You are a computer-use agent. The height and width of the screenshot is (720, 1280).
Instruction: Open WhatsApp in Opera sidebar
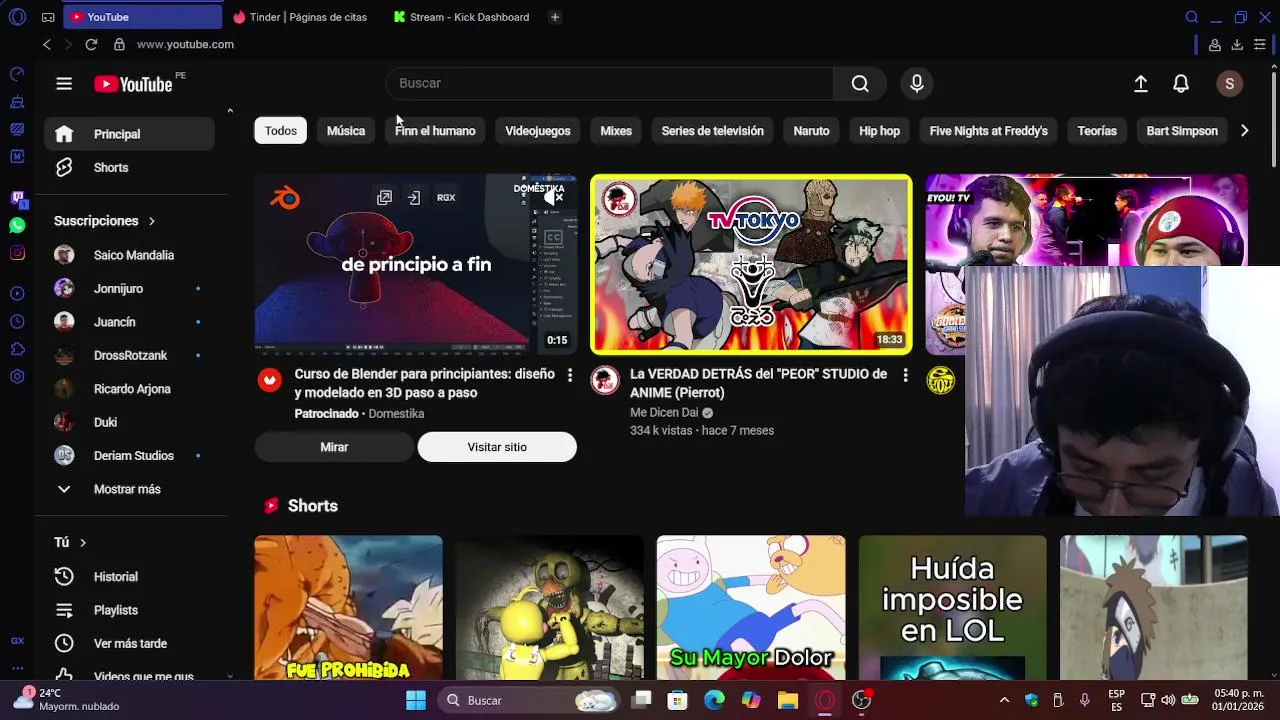click(x=17, y=226)
